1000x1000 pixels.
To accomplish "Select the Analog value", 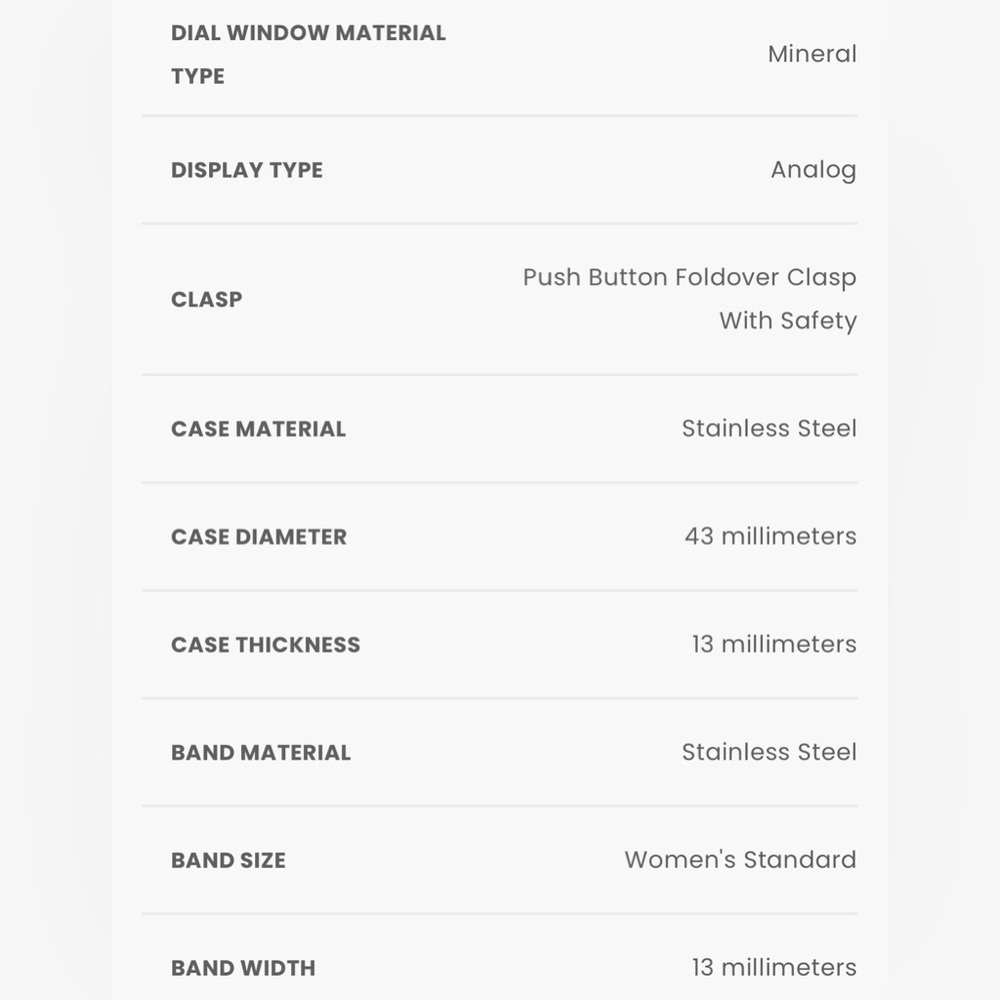I will coord(813,170).
